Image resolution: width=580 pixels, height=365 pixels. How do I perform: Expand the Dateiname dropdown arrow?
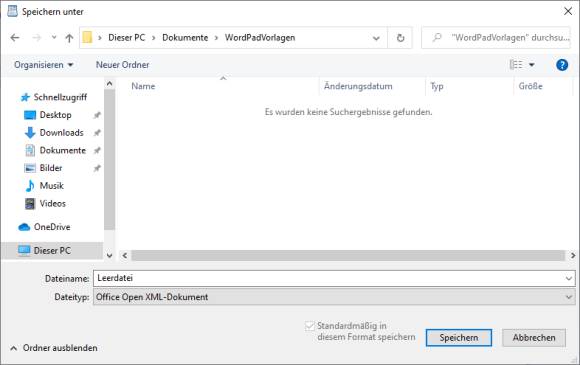click(x=569, y=278)
